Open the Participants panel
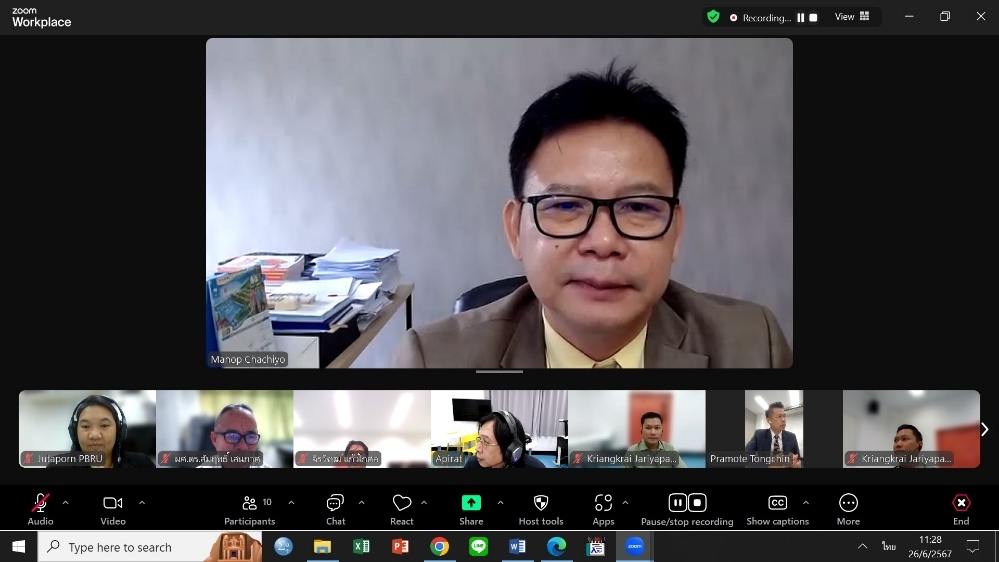 click(250, 503)
